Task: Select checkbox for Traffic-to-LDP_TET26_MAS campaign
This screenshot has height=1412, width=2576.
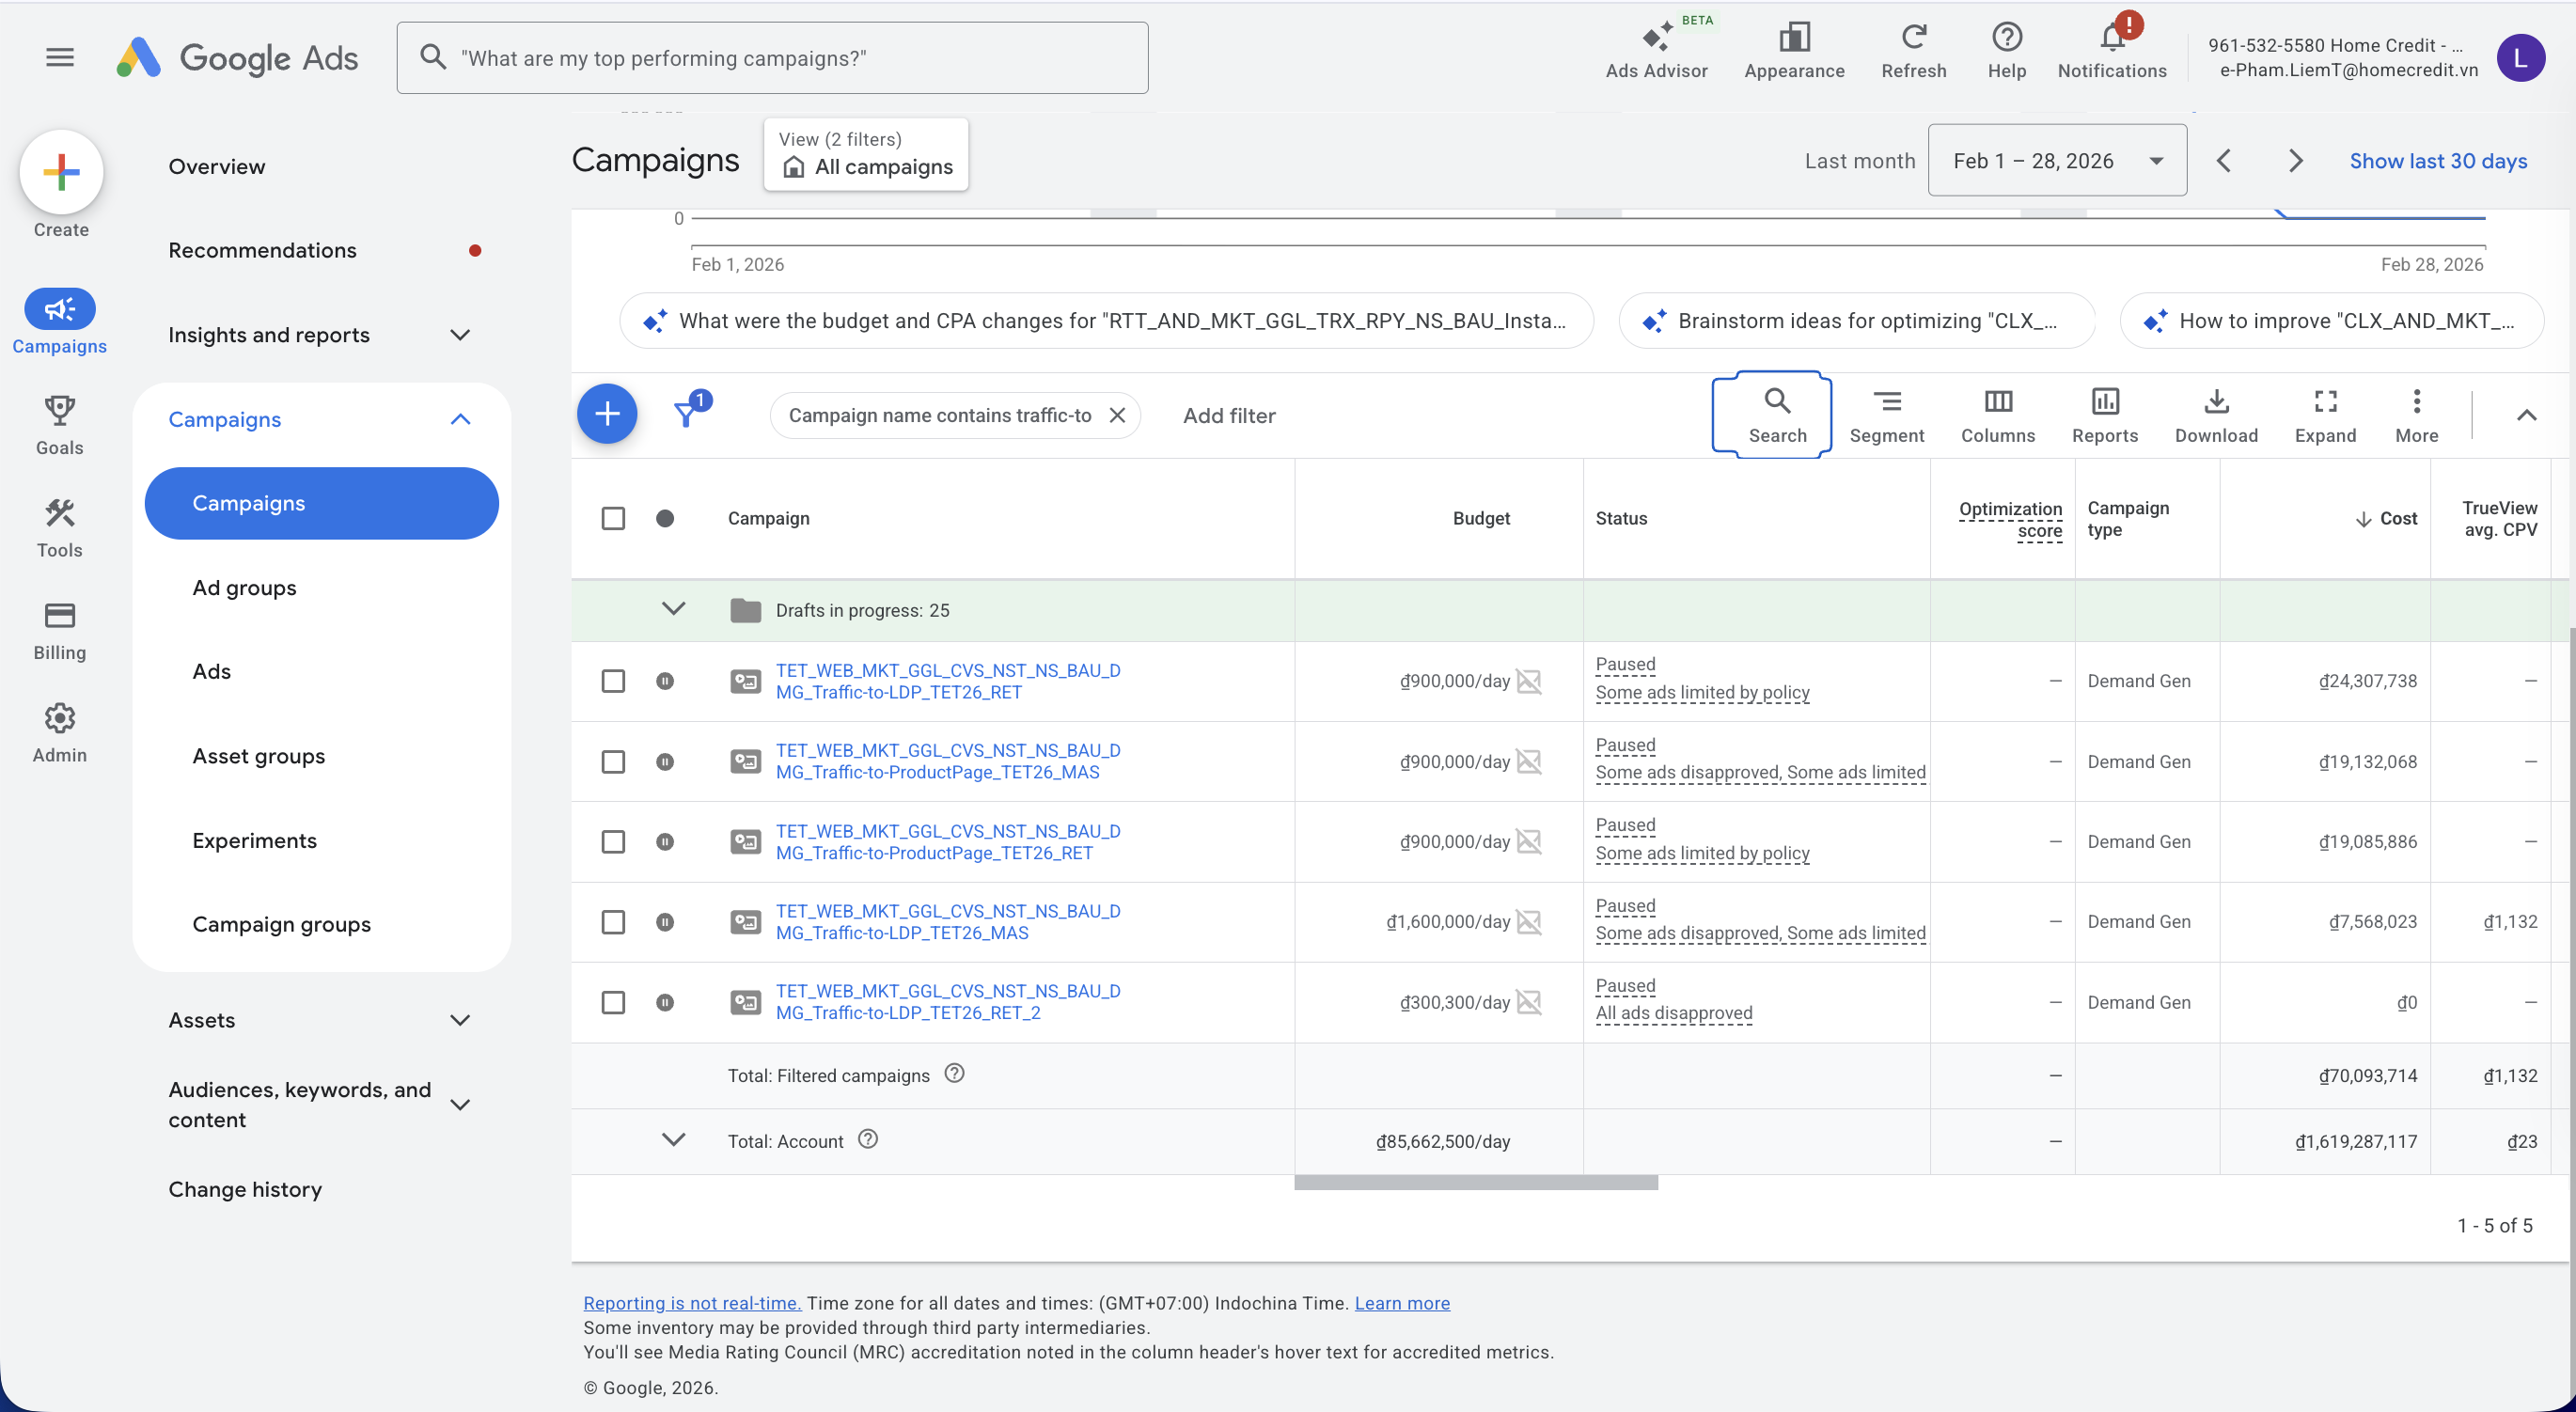Action: tap(613, 922)
